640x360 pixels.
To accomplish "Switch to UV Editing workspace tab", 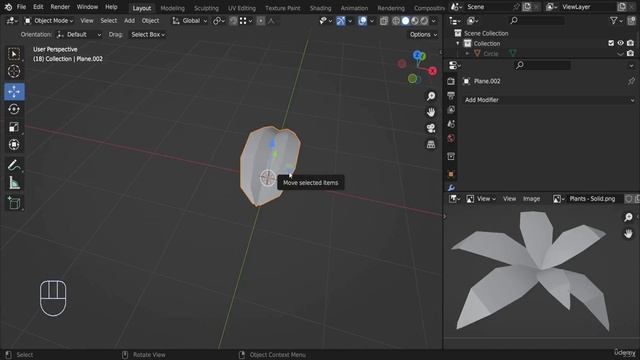I will click(242, 8).
